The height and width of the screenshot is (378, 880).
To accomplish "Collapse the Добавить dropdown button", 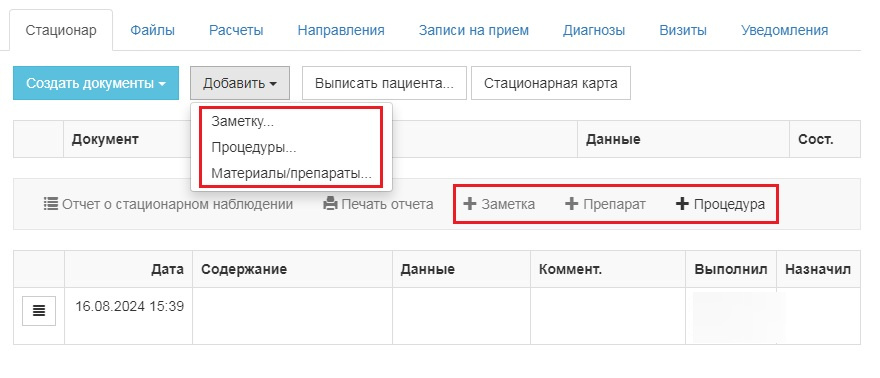I will click(240, 83).
